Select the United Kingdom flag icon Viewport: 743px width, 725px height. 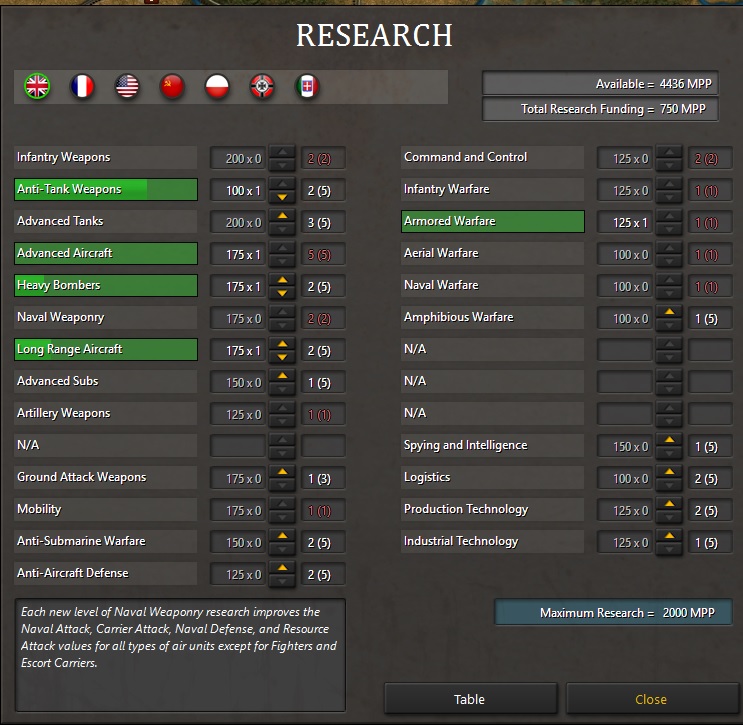point(37,86)
